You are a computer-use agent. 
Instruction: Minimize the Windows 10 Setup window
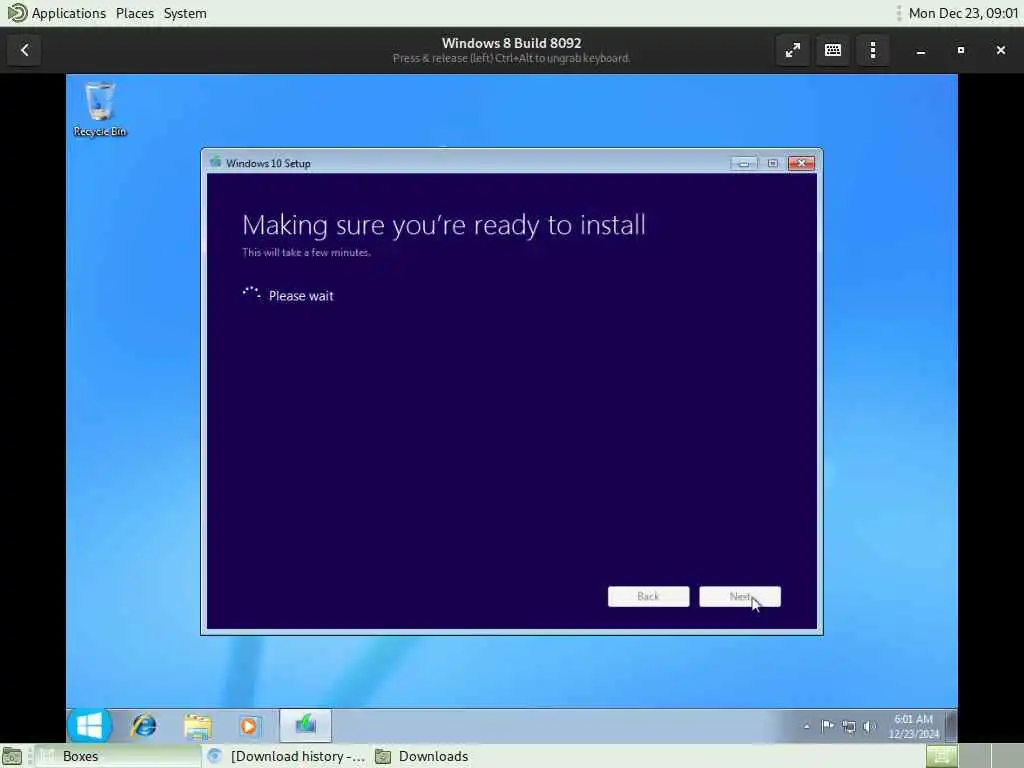coord(744,163)
